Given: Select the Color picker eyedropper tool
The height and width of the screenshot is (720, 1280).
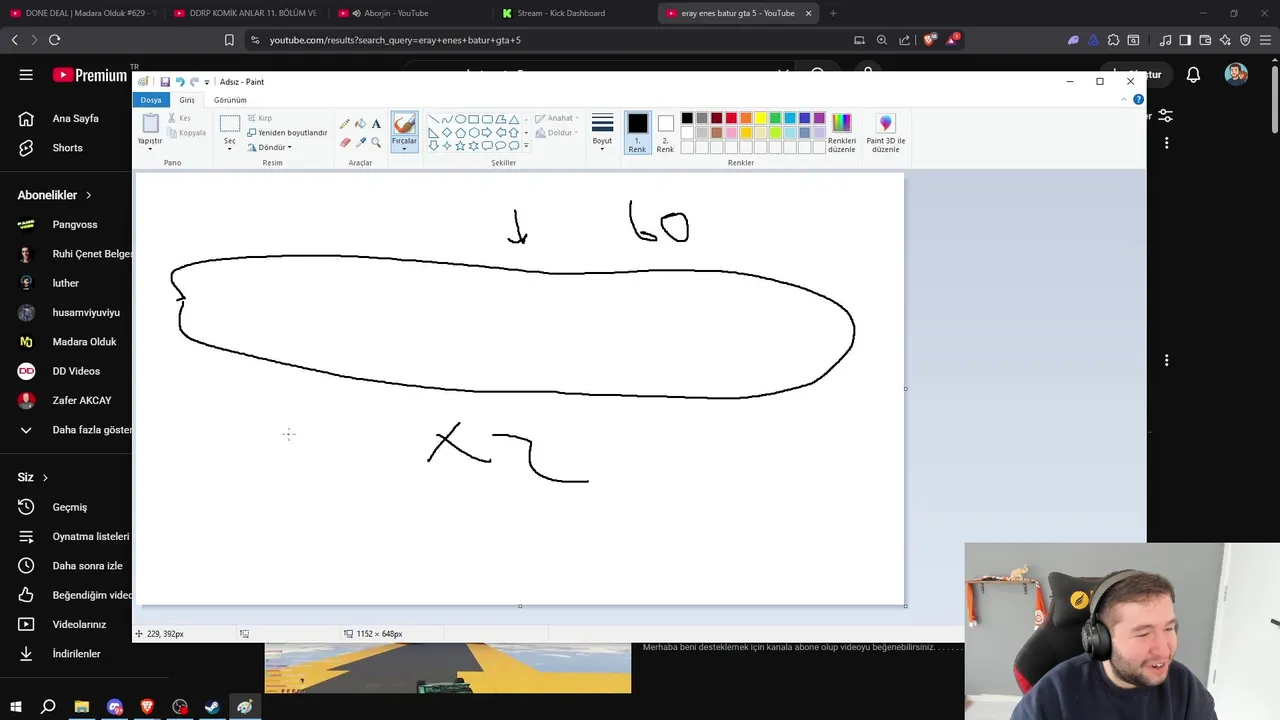Looking at the screenshot, I should click(360, 142).
